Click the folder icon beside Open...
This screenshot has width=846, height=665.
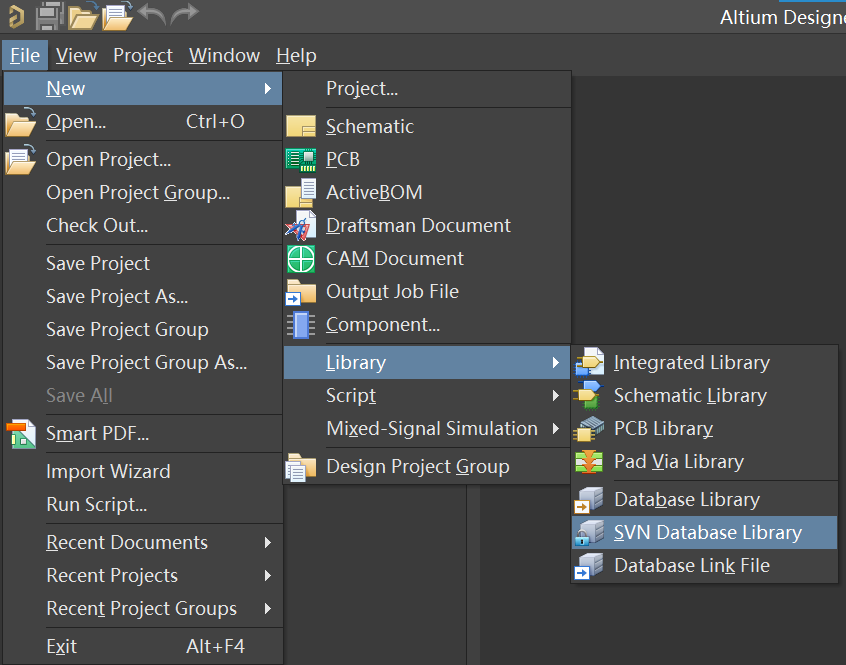point(21,122)
